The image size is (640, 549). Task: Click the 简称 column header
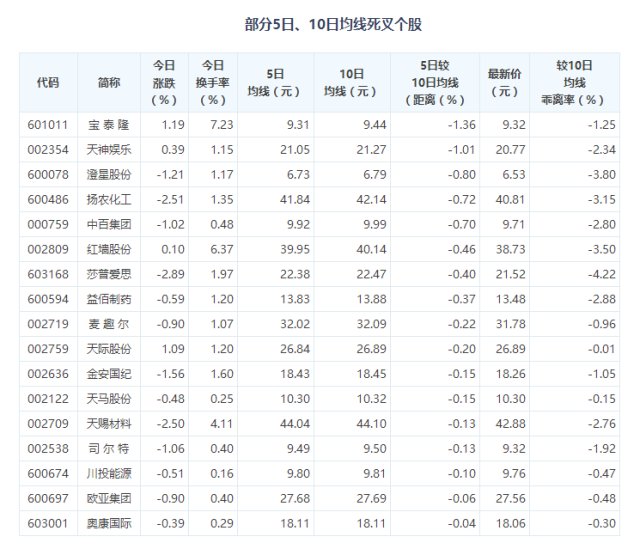tap(110, 83)
